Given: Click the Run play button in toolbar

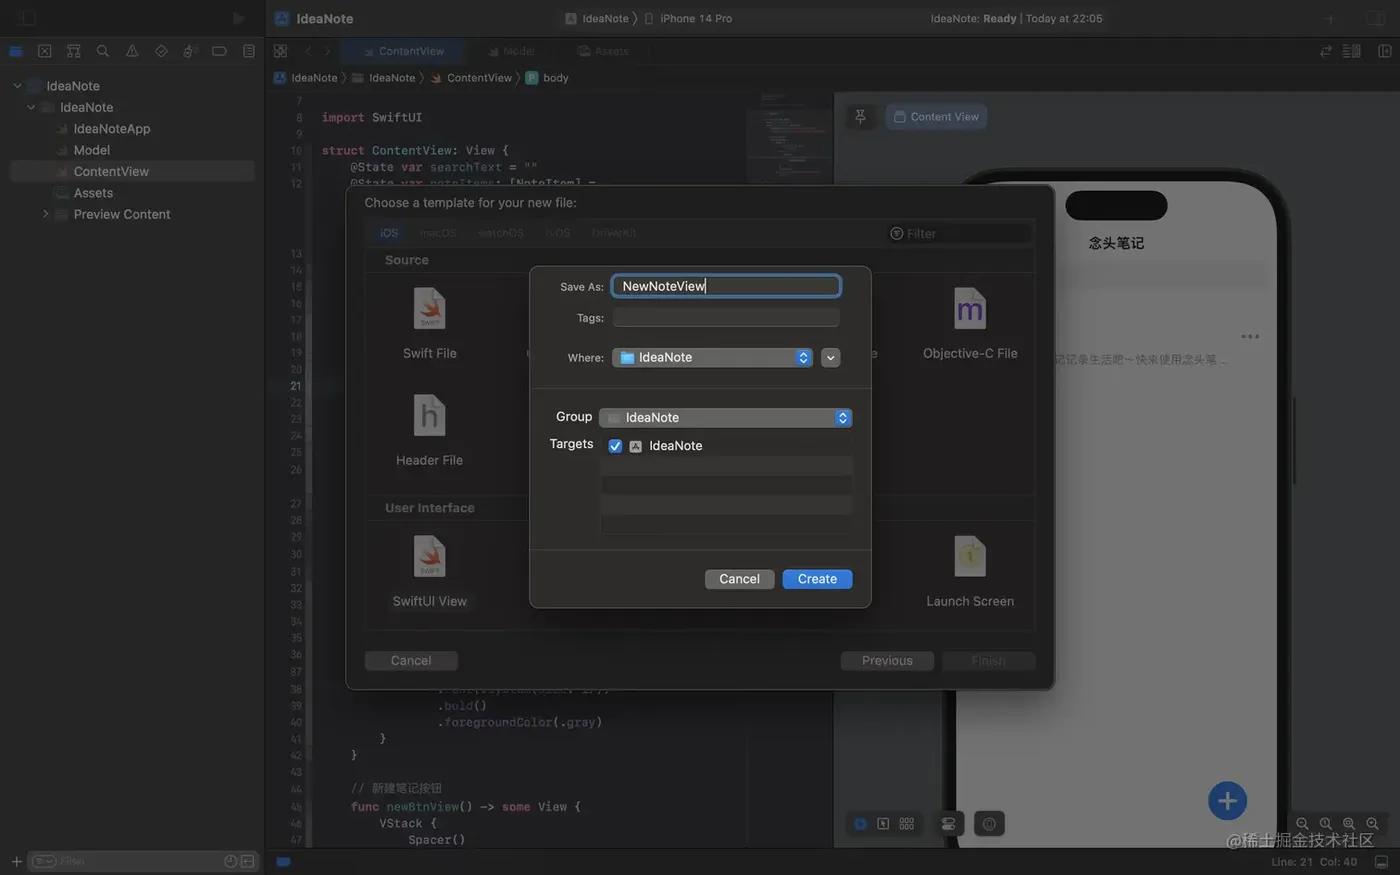Looking at the screenshot, I should [x=238, y=18].
